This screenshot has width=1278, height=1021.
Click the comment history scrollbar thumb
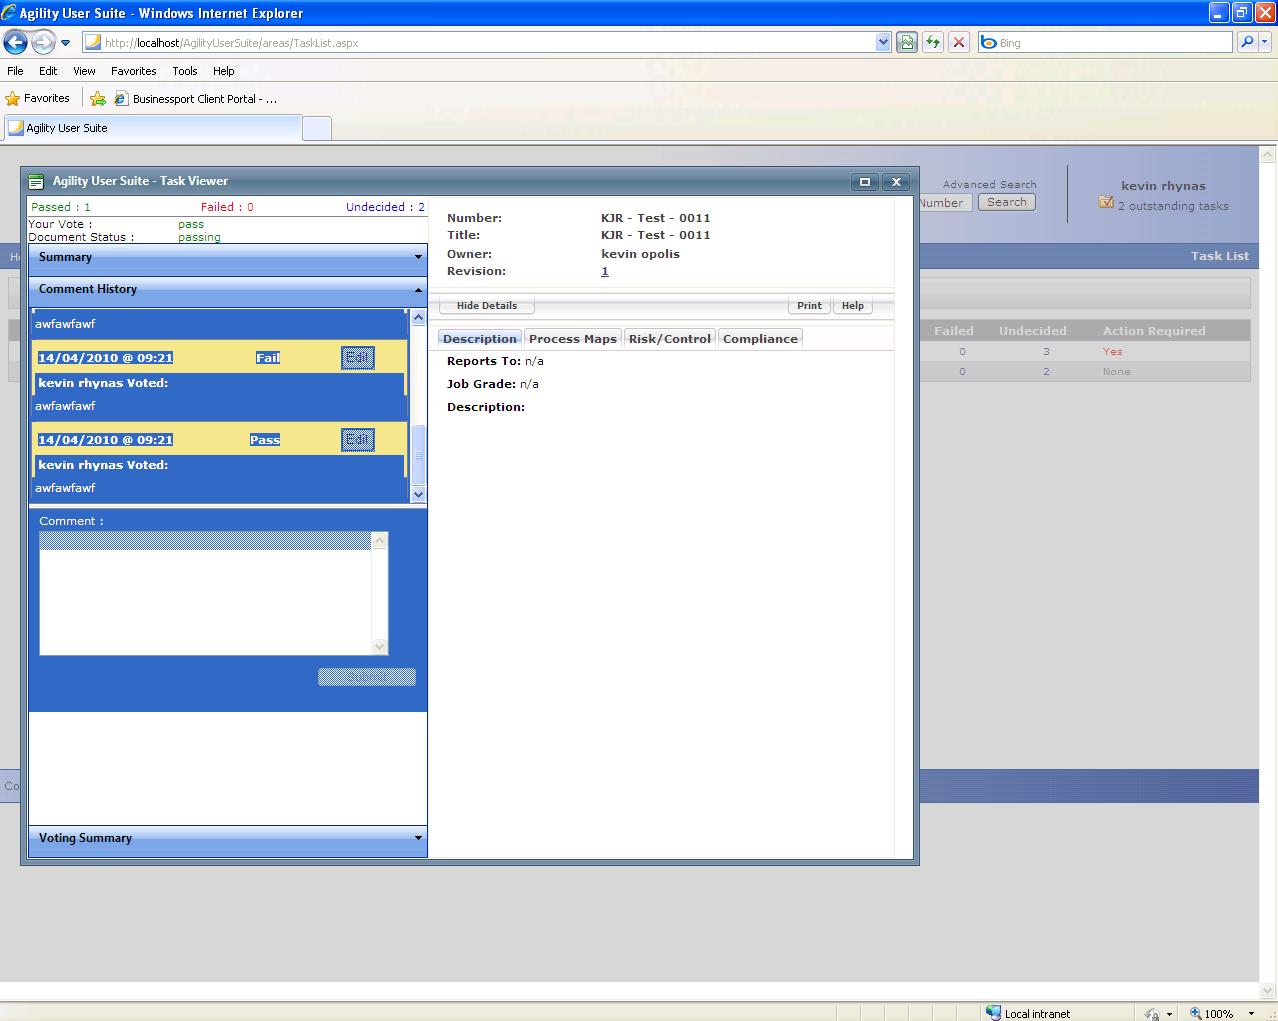(x=418, y=455)
